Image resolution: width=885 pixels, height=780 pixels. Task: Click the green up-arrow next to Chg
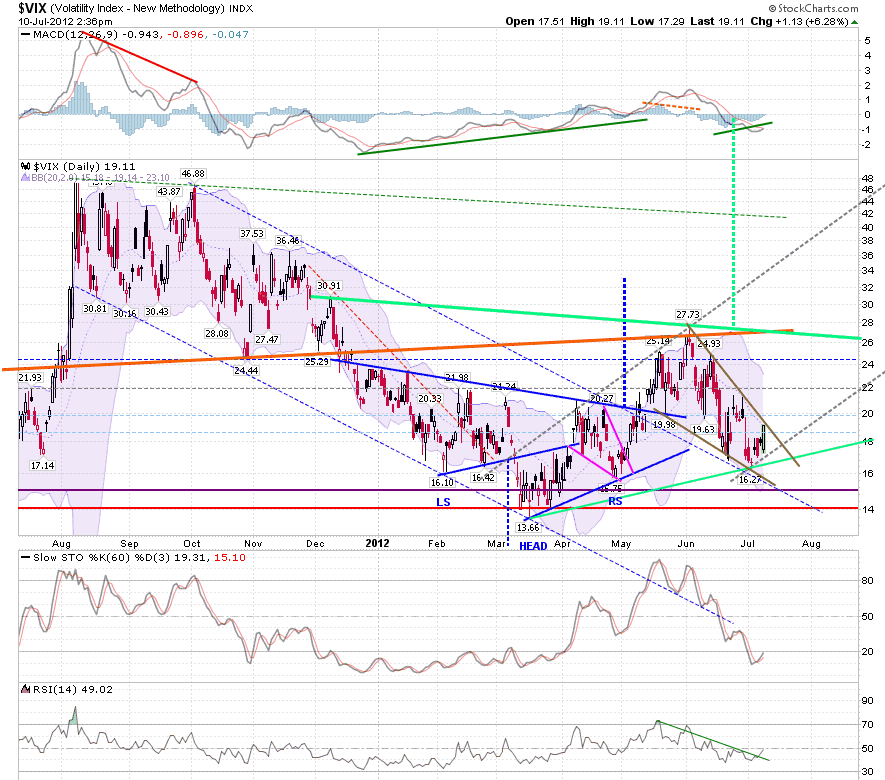click(x=855, y=22)
